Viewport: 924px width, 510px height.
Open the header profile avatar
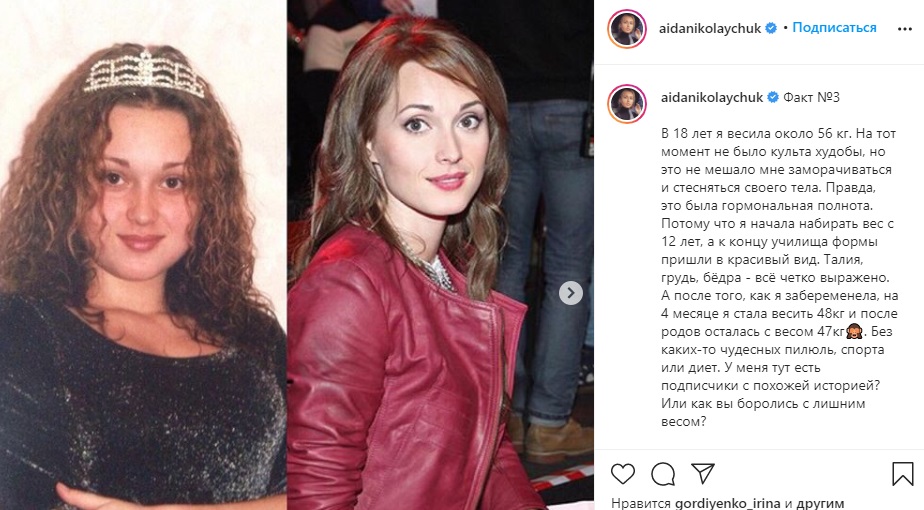(627, 28)
